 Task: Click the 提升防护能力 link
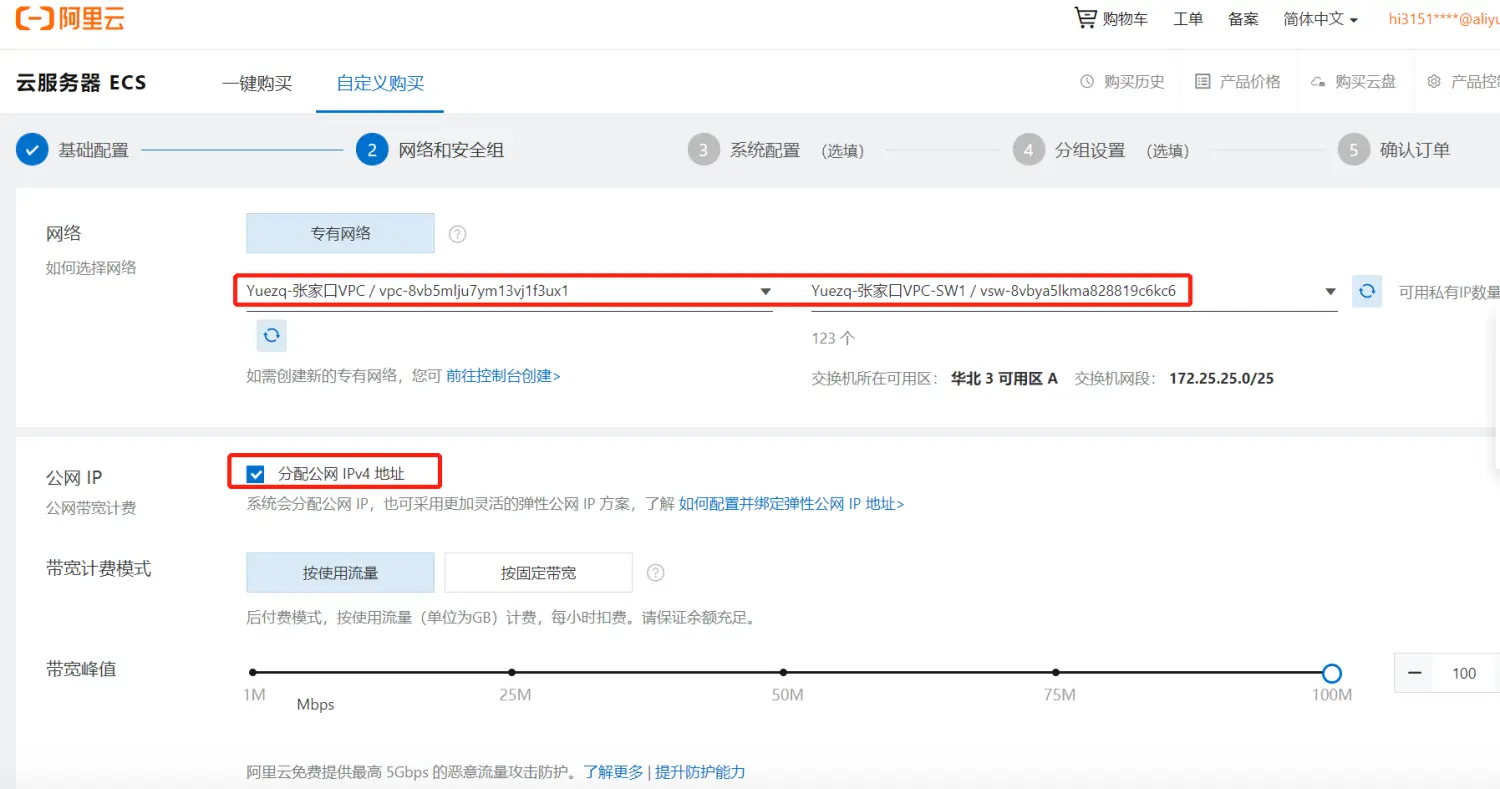(700, 772)
